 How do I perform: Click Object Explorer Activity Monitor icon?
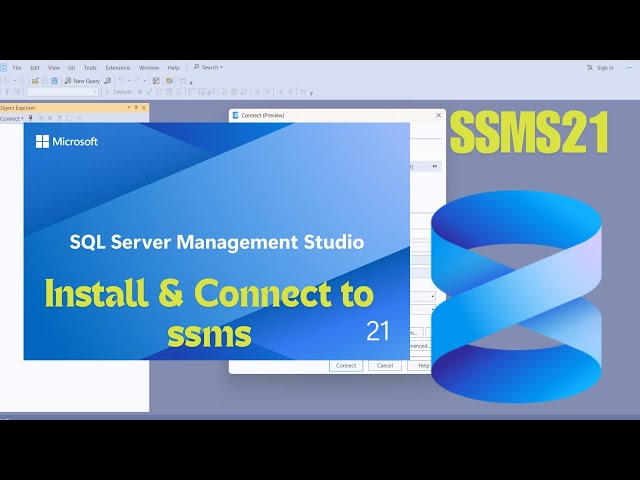(x=79, y=118)
